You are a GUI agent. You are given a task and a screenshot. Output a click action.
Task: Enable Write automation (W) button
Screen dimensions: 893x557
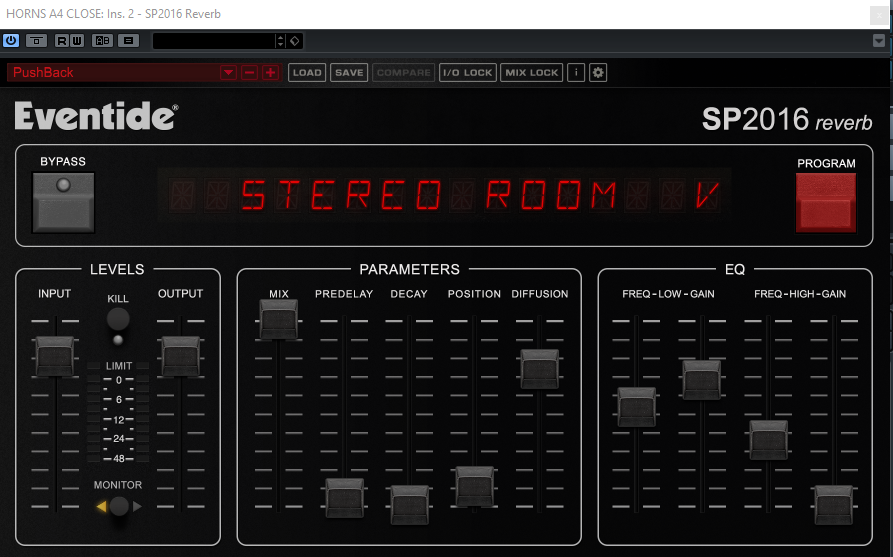77,40
